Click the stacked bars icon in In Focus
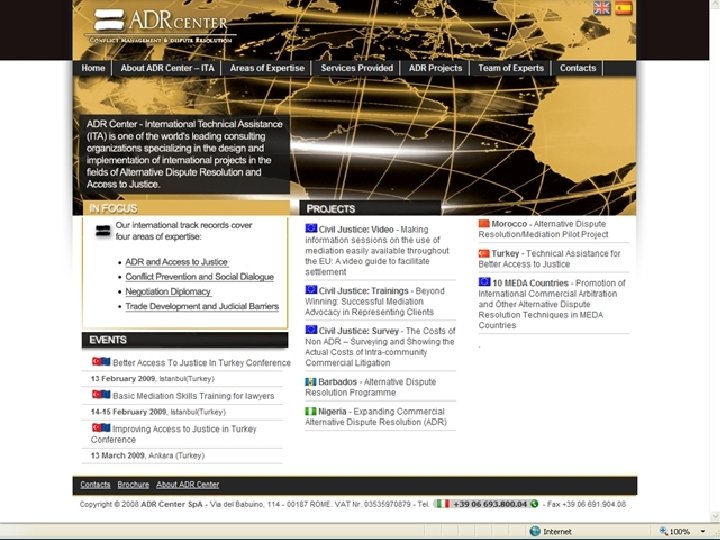 tap(103, 231)
